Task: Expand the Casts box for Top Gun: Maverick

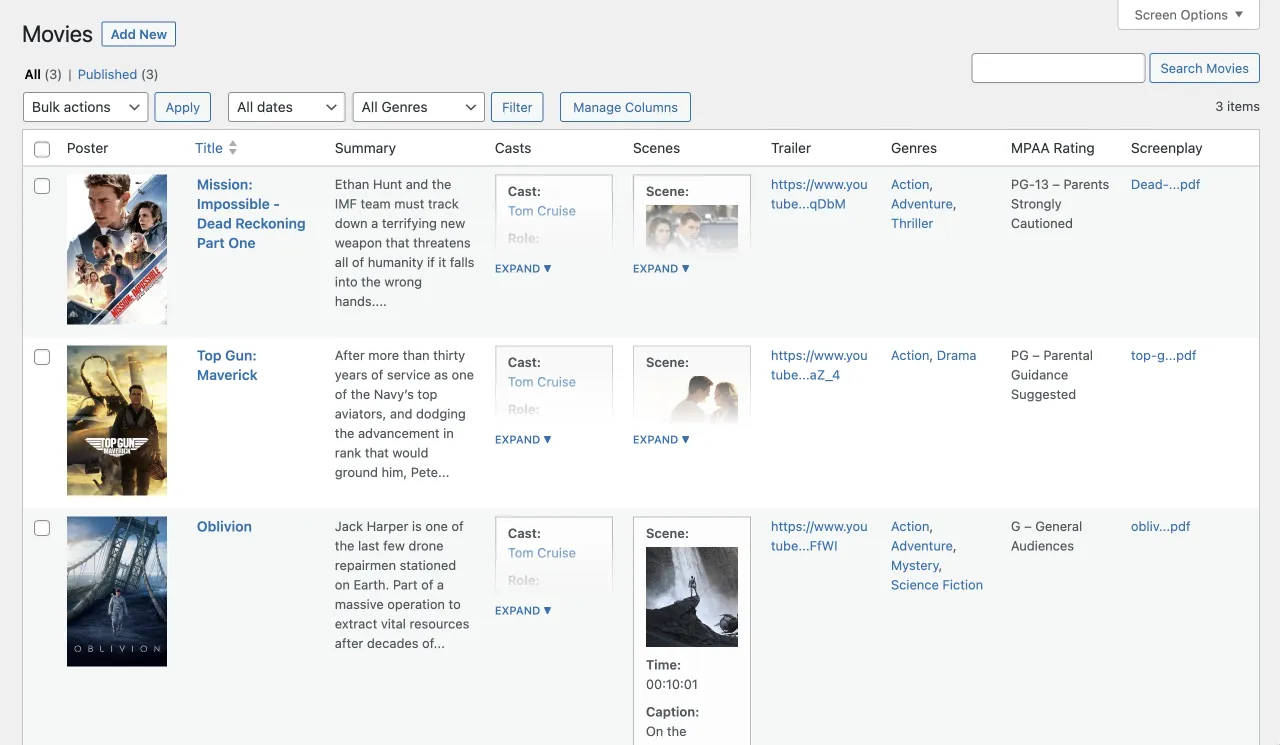Action: [x=523, y=439]
